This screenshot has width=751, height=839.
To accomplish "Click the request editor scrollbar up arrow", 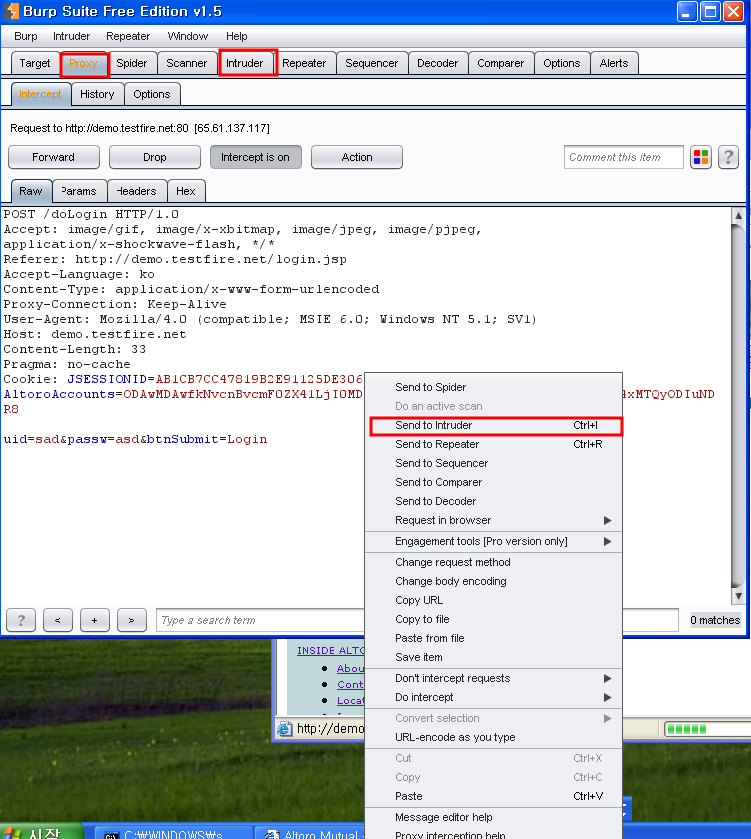I will (x=738, y=215).
